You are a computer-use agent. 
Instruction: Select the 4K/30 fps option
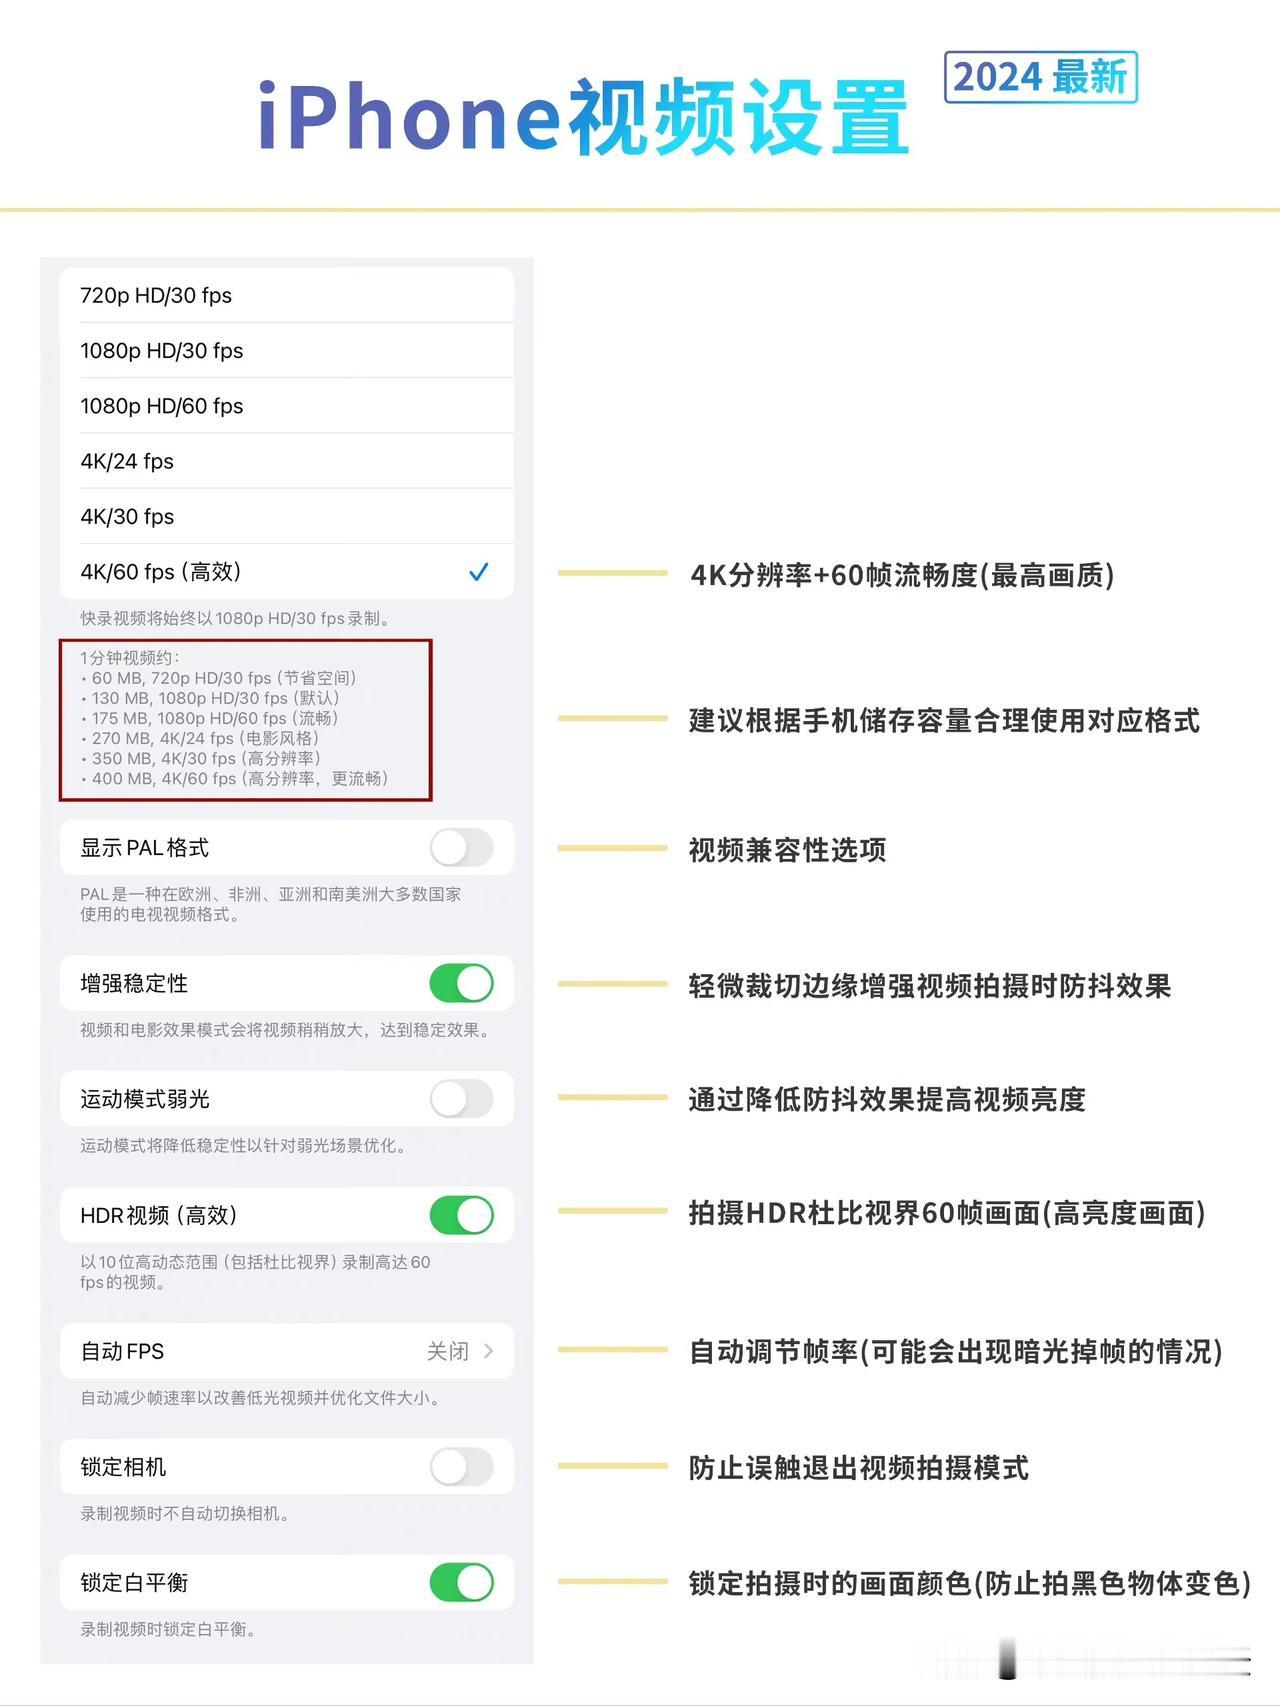point(287,516)
